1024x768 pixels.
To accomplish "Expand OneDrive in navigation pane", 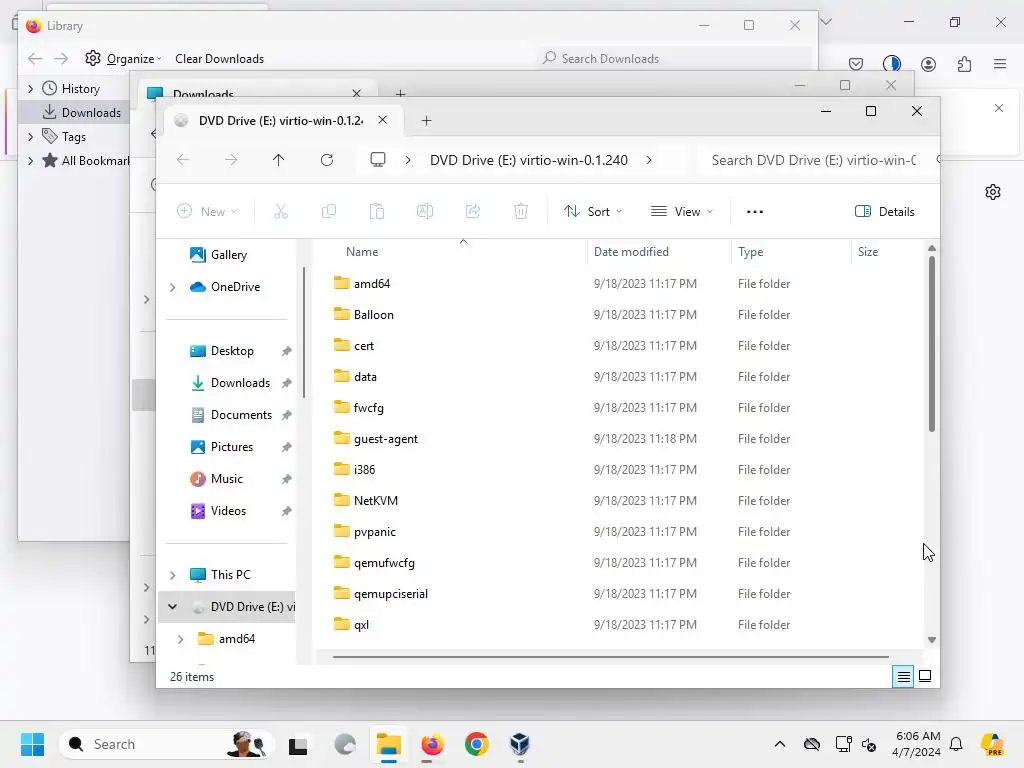I will click(172, 287).
